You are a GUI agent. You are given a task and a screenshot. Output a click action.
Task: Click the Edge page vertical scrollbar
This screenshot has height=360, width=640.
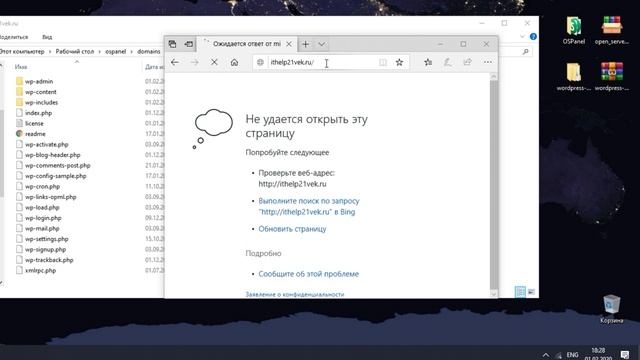point(494,185)
